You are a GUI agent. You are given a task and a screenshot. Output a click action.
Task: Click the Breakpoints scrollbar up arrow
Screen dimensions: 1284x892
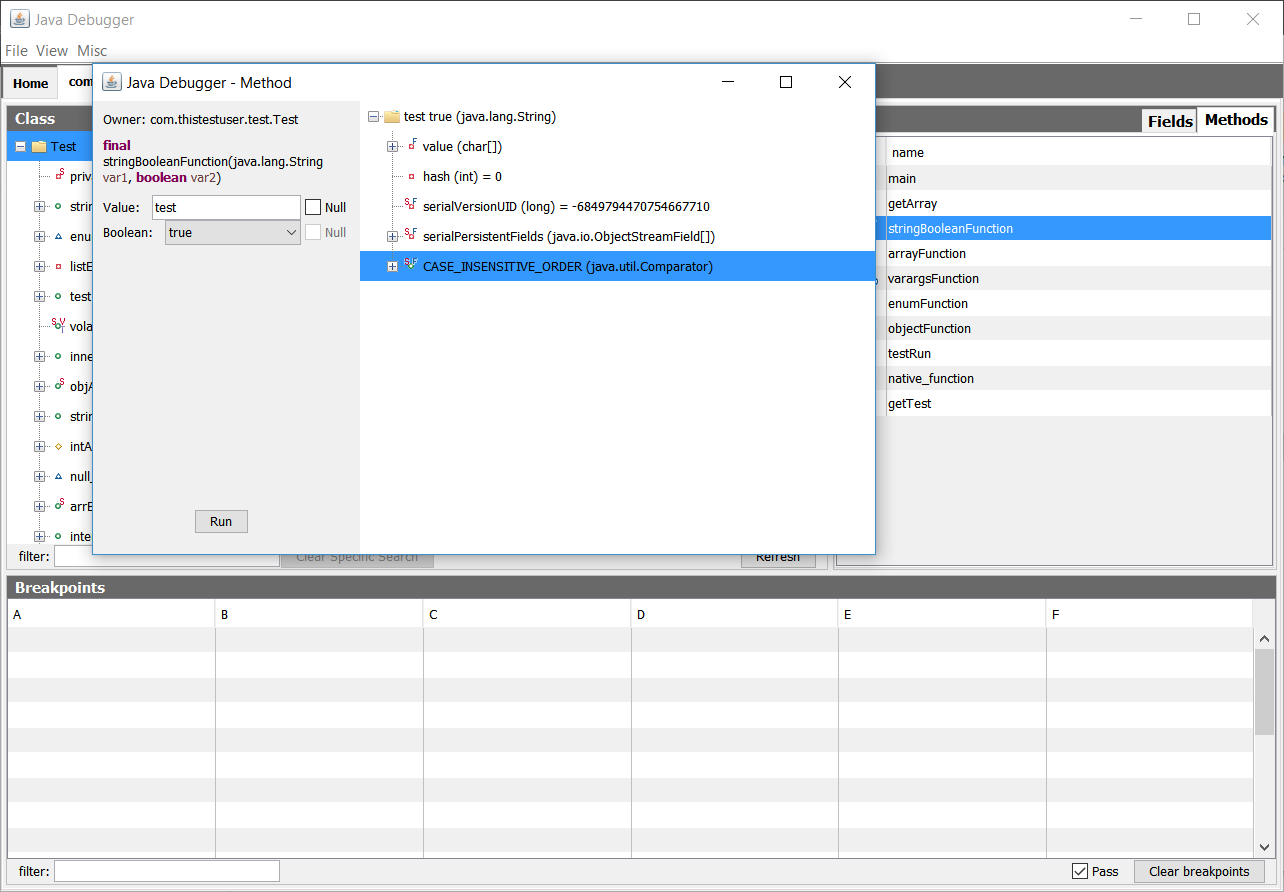1264,638
